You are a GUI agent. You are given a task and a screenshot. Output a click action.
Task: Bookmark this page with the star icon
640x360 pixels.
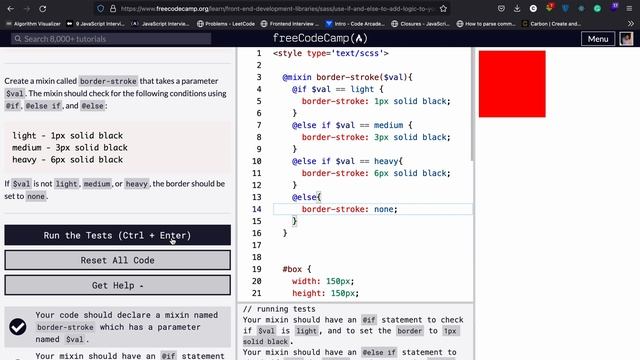[443, 9]
